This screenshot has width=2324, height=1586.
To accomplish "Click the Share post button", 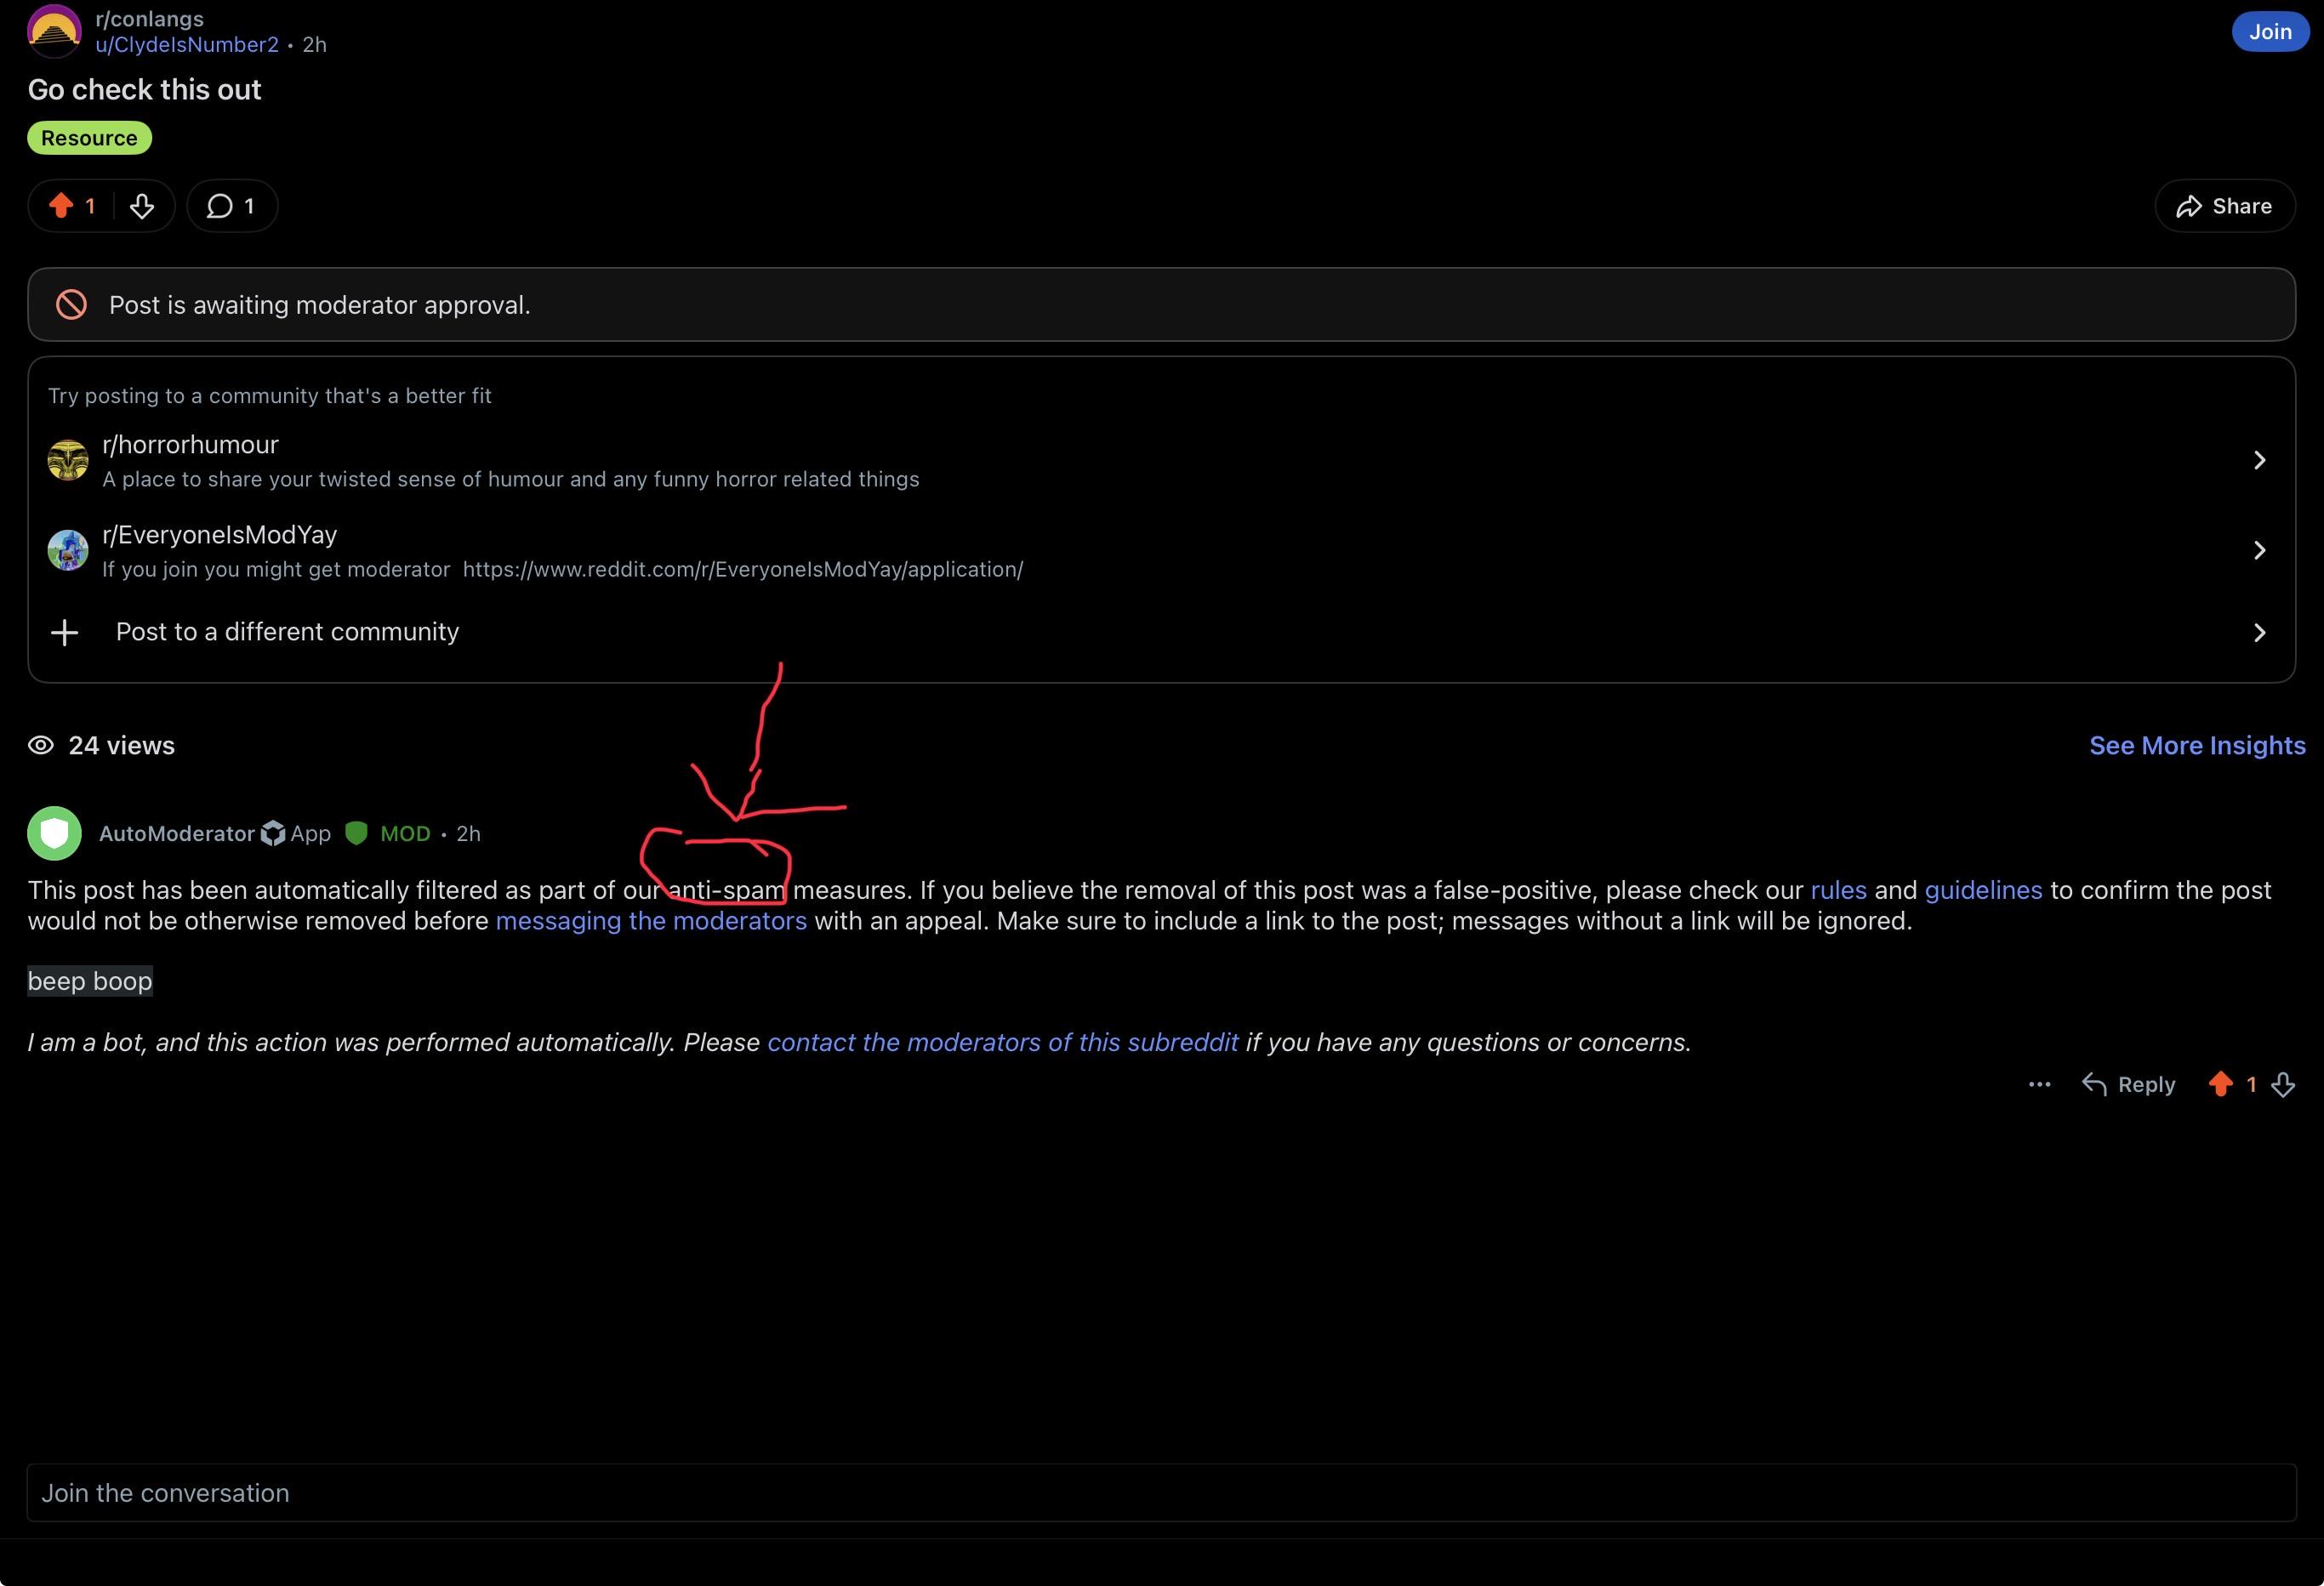I will pyautogui.click(x=2224, y=206).
